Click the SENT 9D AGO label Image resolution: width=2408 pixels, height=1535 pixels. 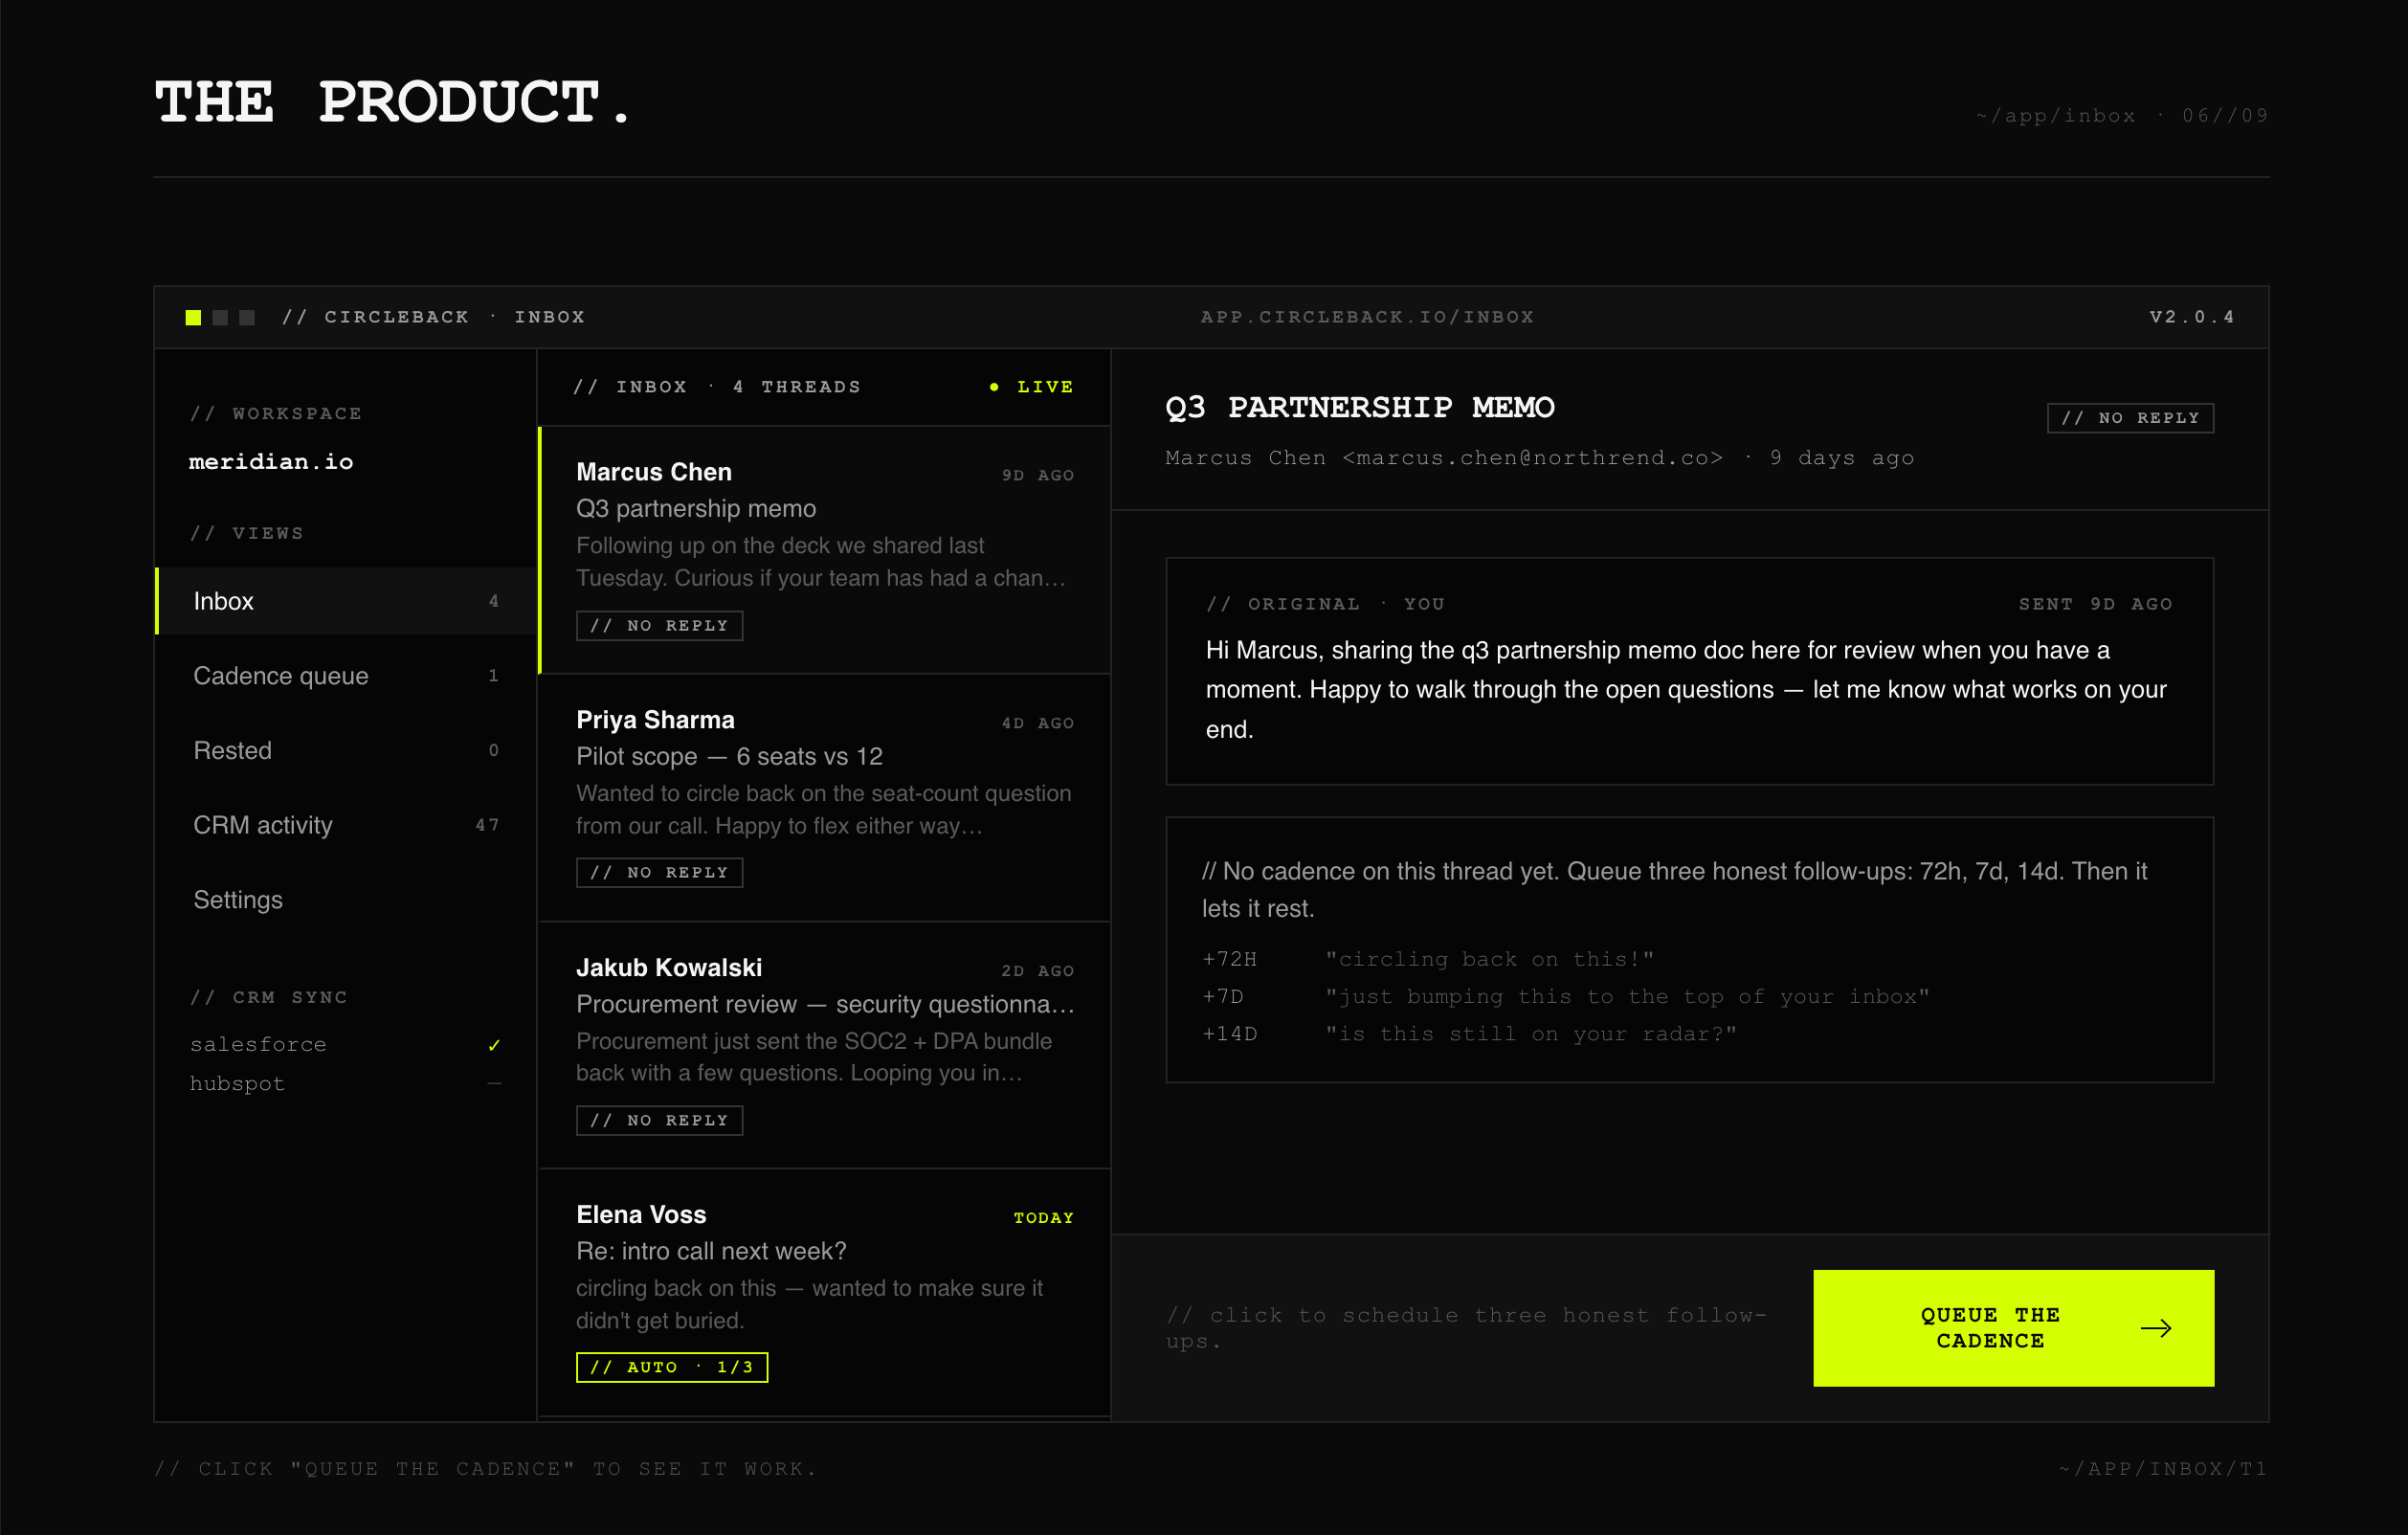[x=2095, y=604]
